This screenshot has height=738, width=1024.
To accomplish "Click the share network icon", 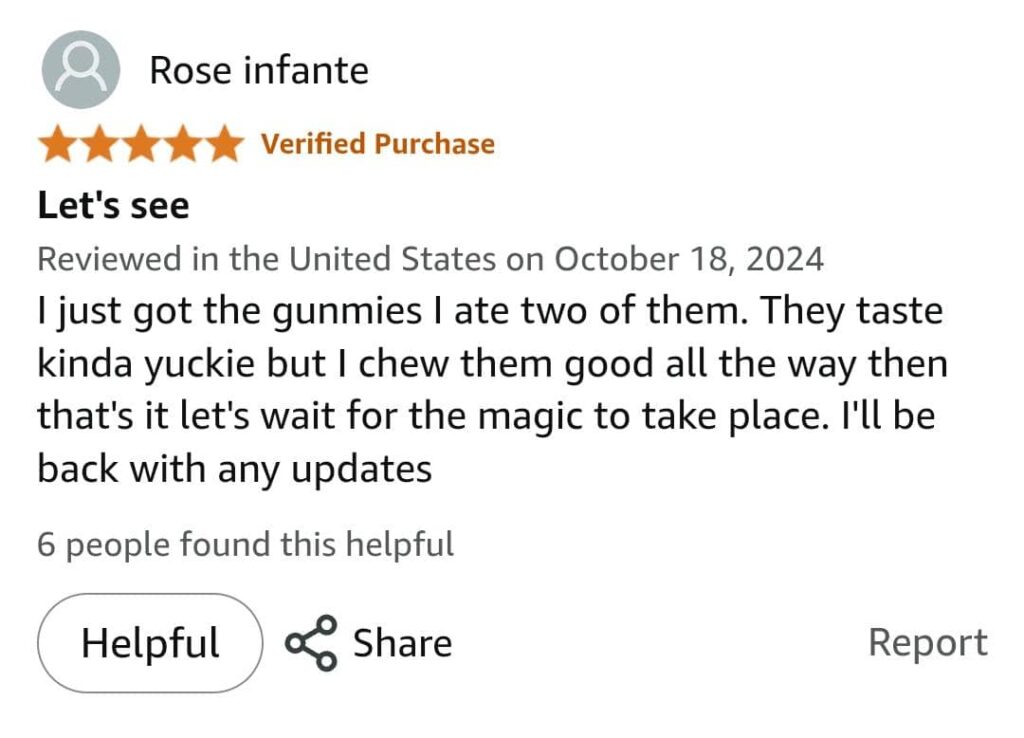I will [x=310, y=643].
